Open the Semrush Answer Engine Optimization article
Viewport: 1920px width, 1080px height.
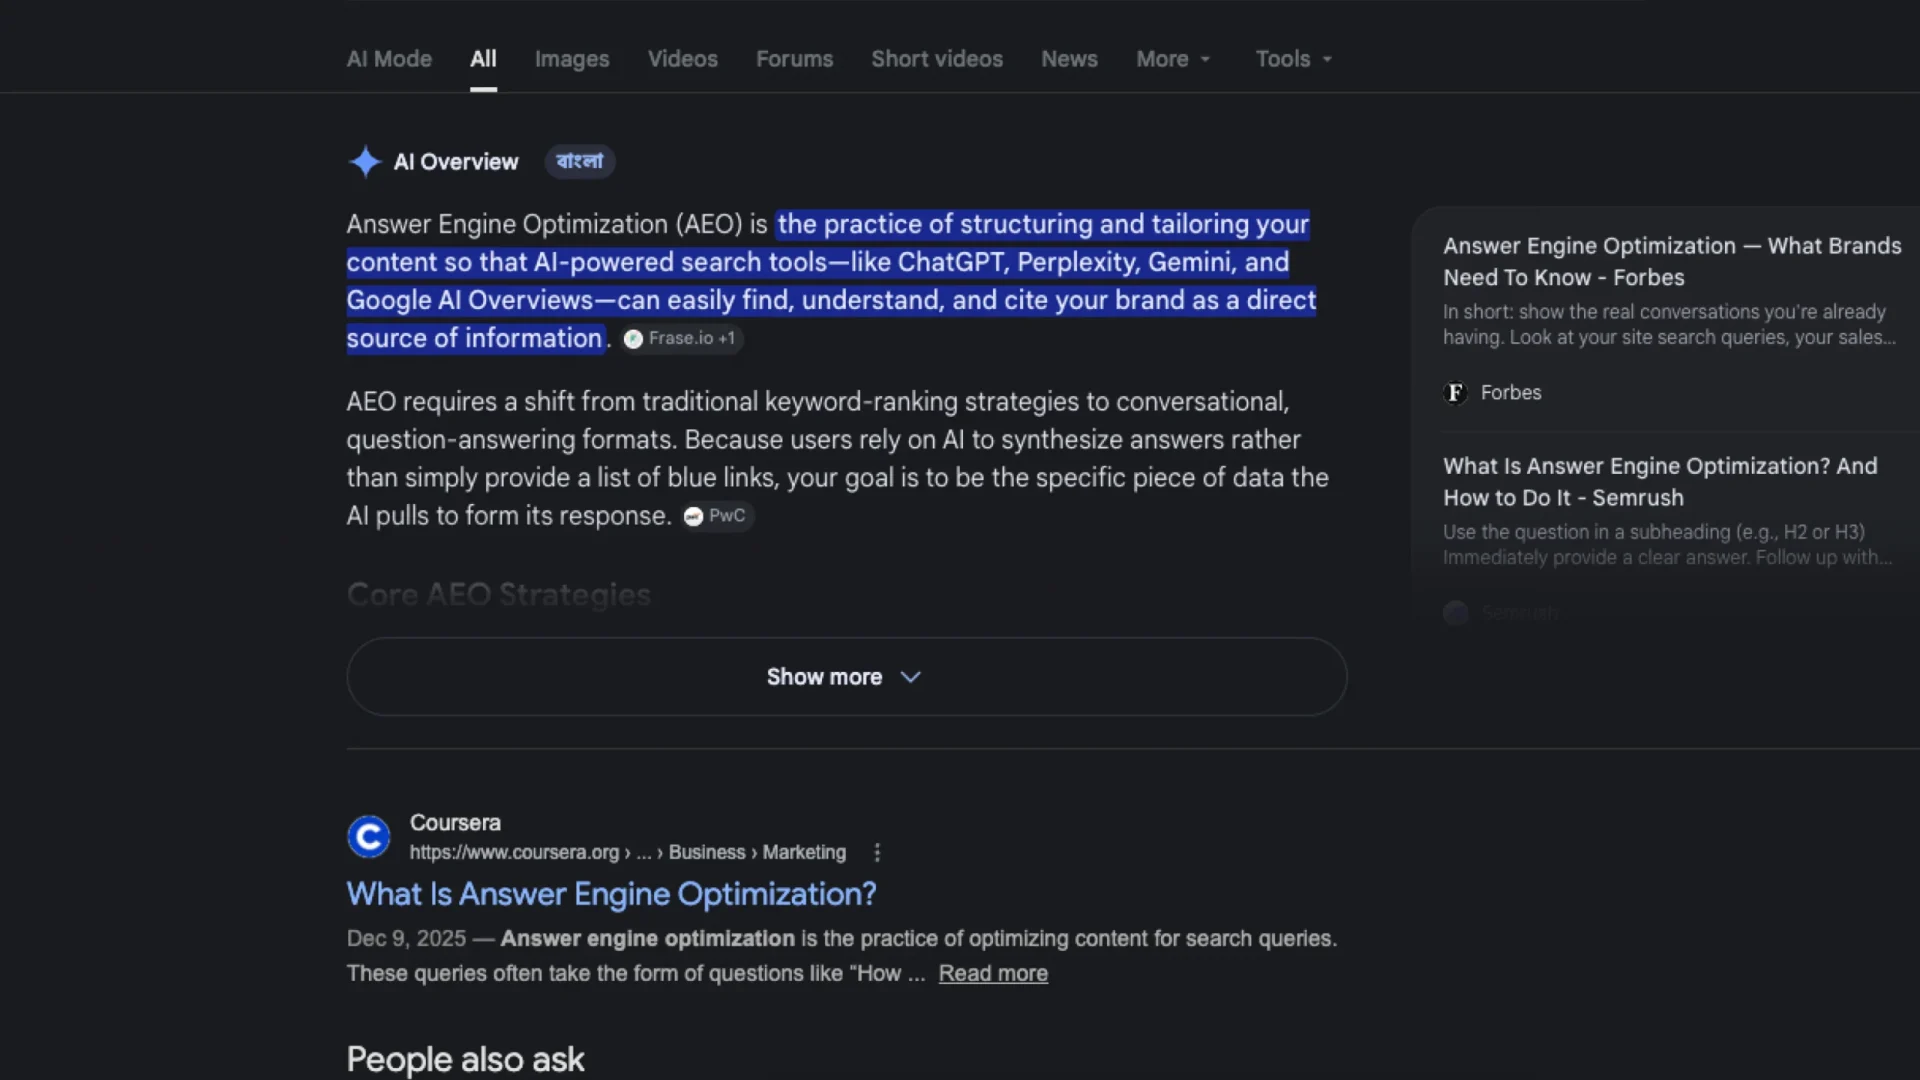pyautogui.click(x=1660, y=482)
